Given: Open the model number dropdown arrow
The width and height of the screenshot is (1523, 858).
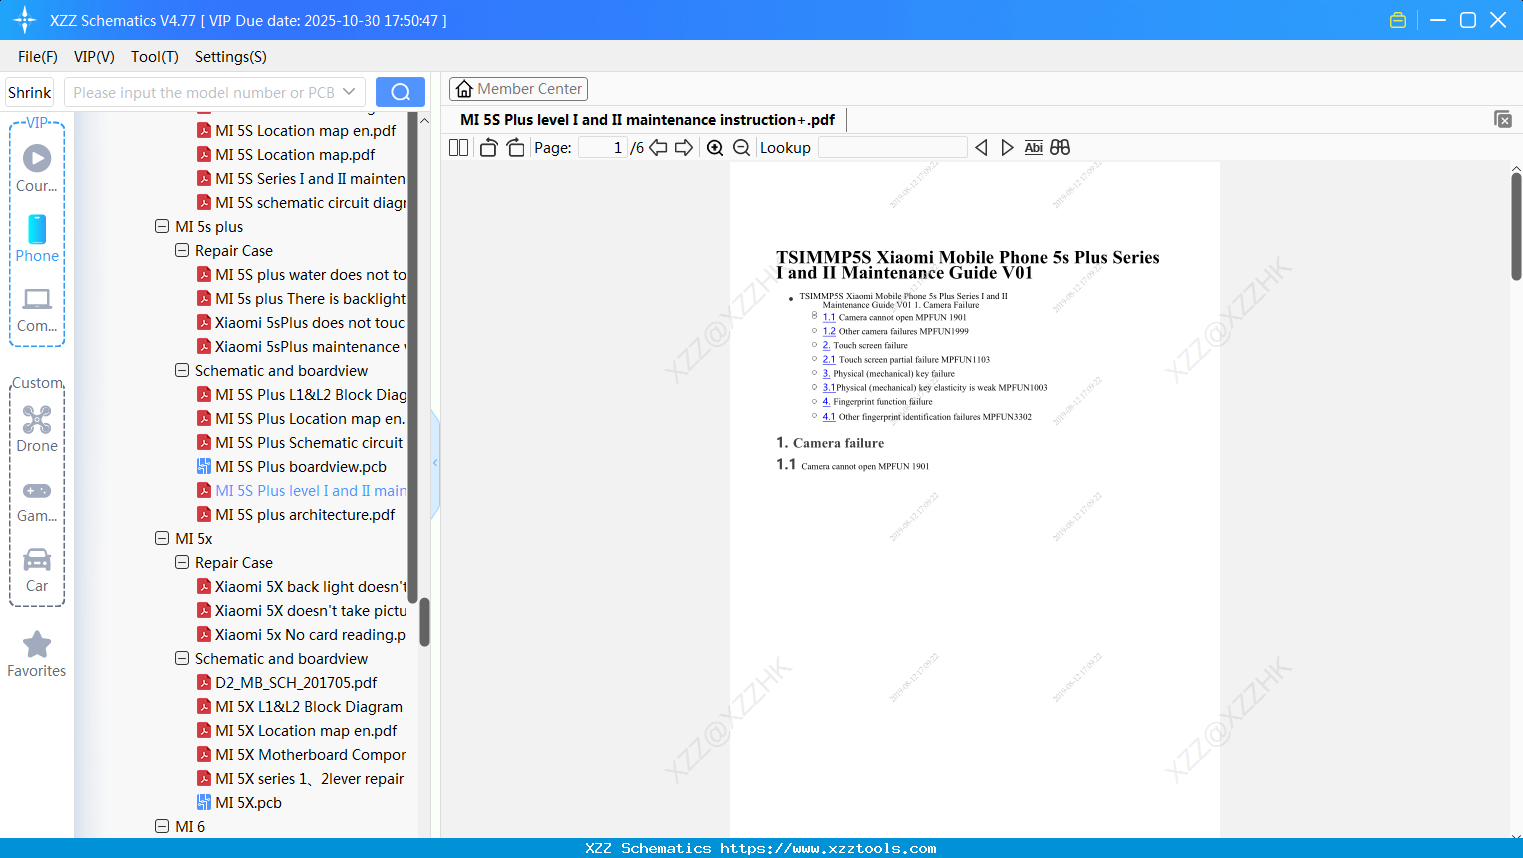Looking at the screenshot, I should [349, 92].
